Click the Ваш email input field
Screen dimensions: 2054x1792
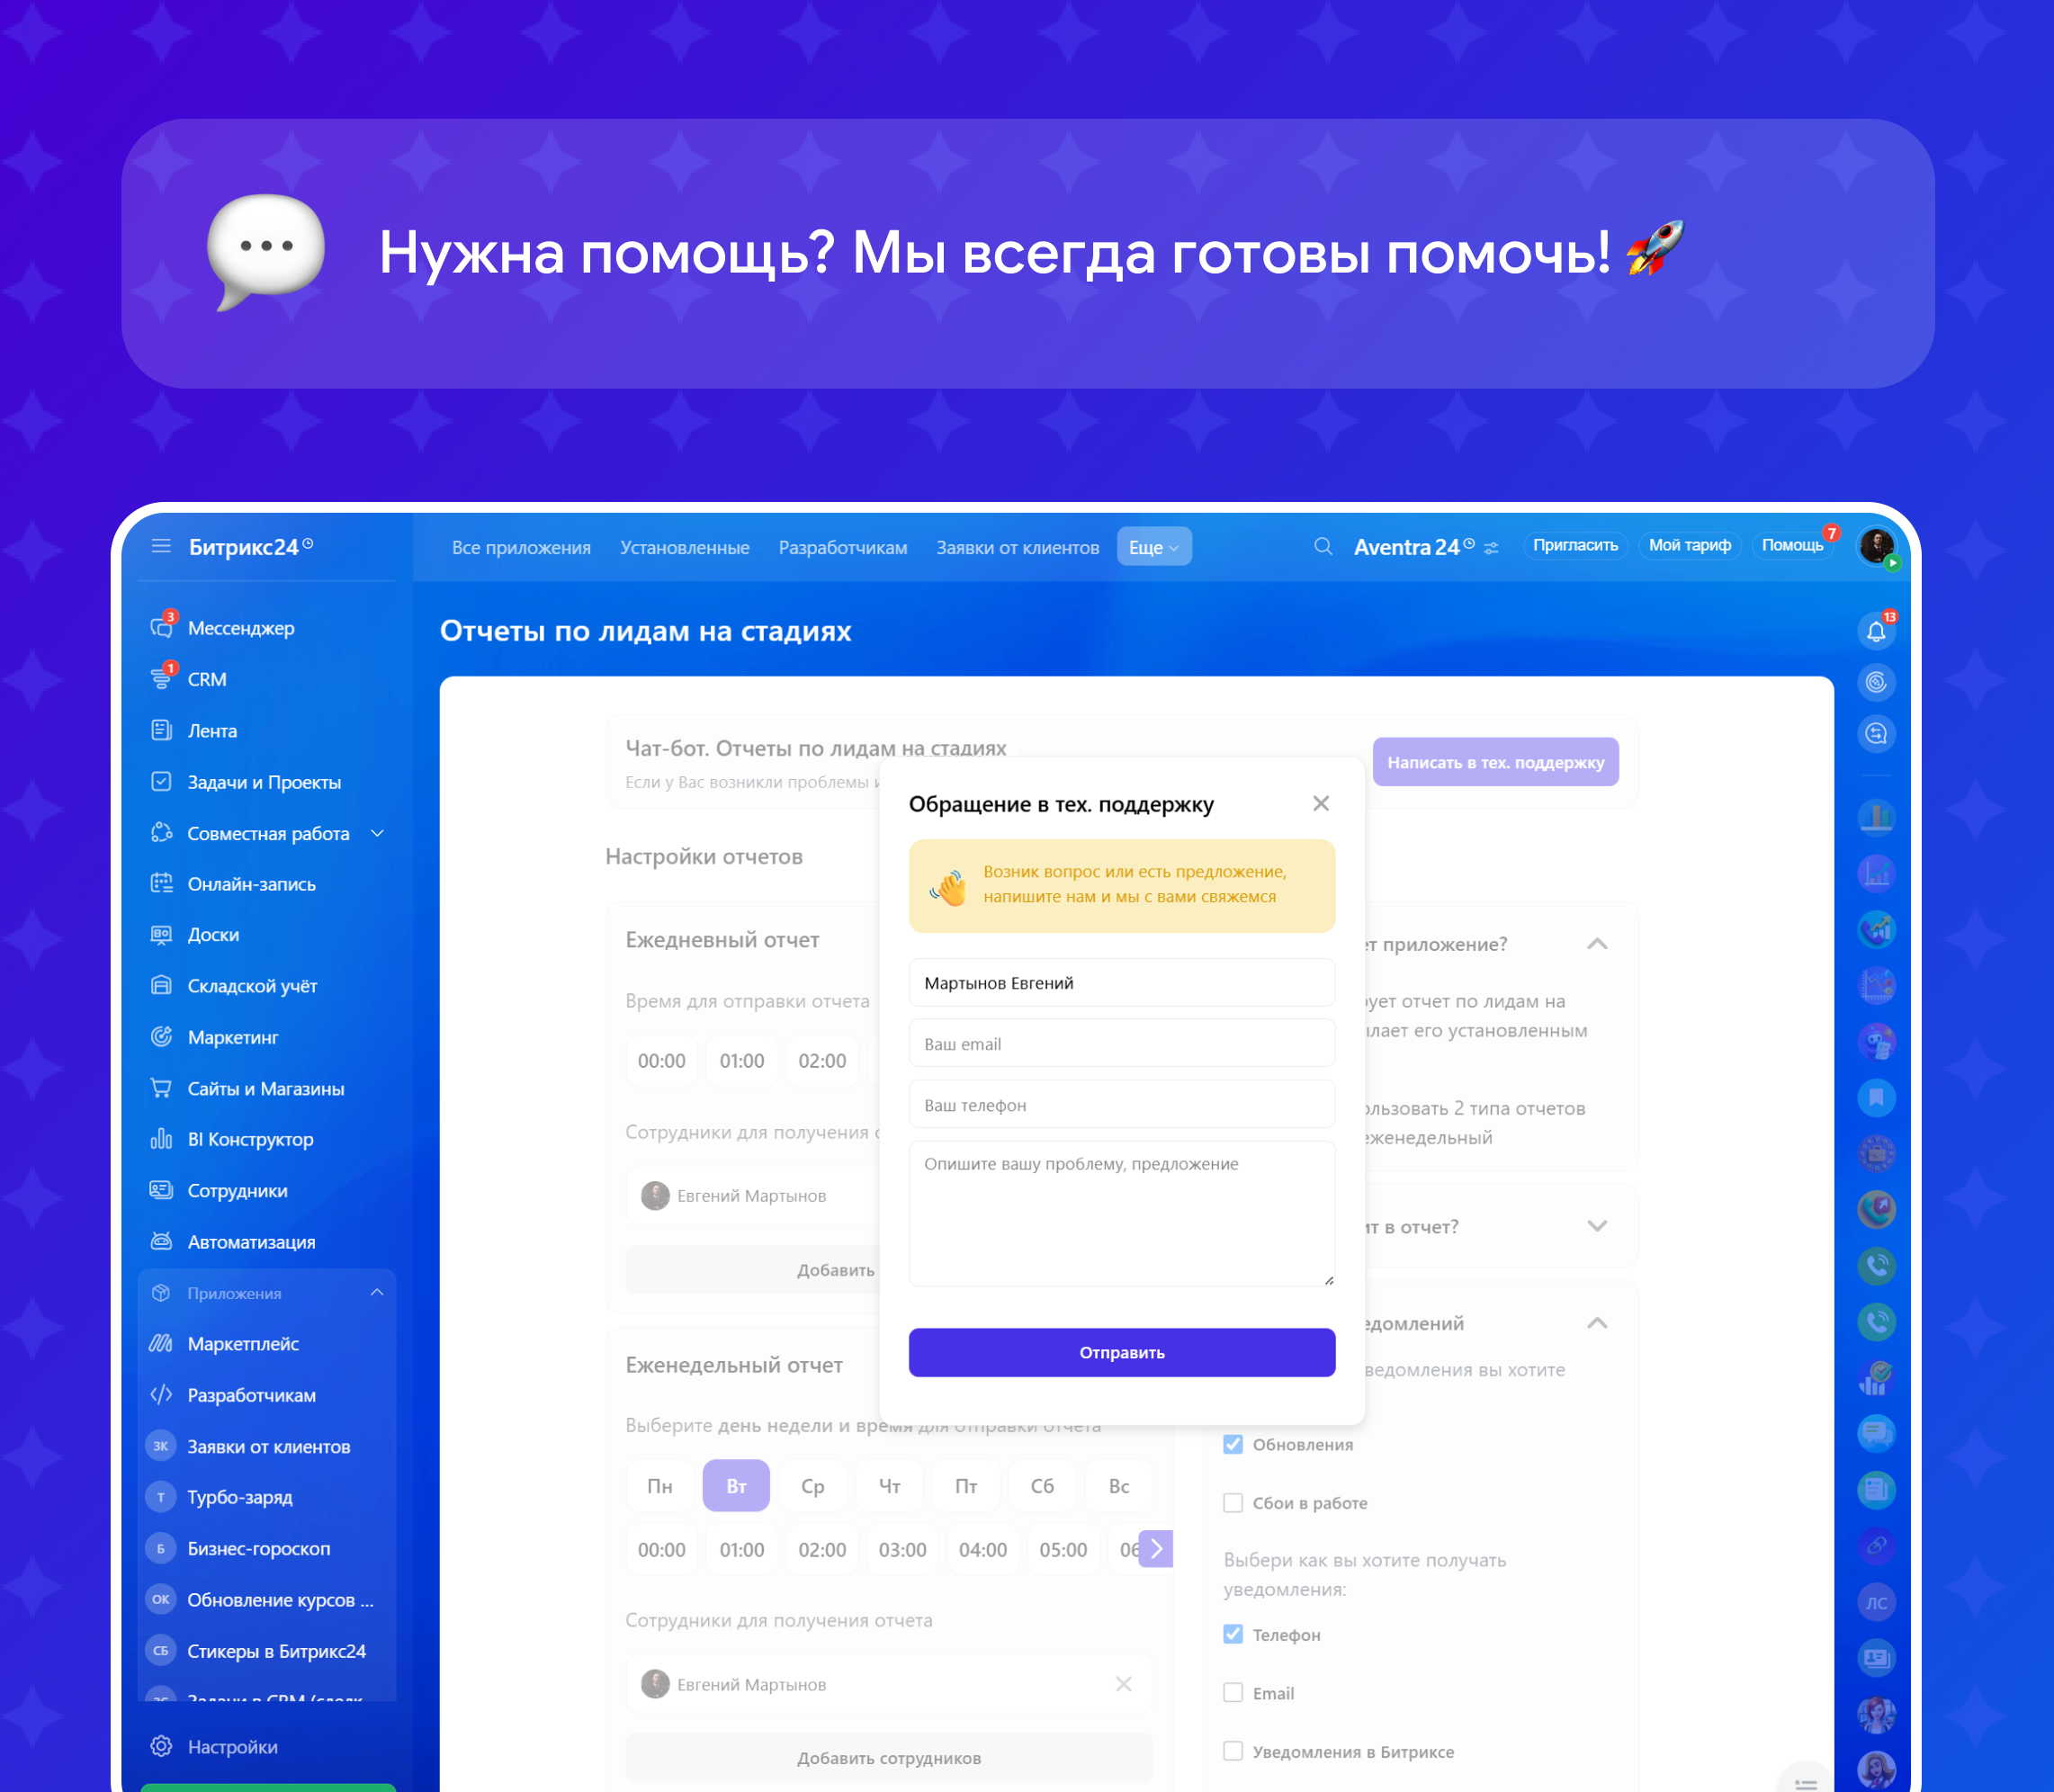[1121, 1044]
